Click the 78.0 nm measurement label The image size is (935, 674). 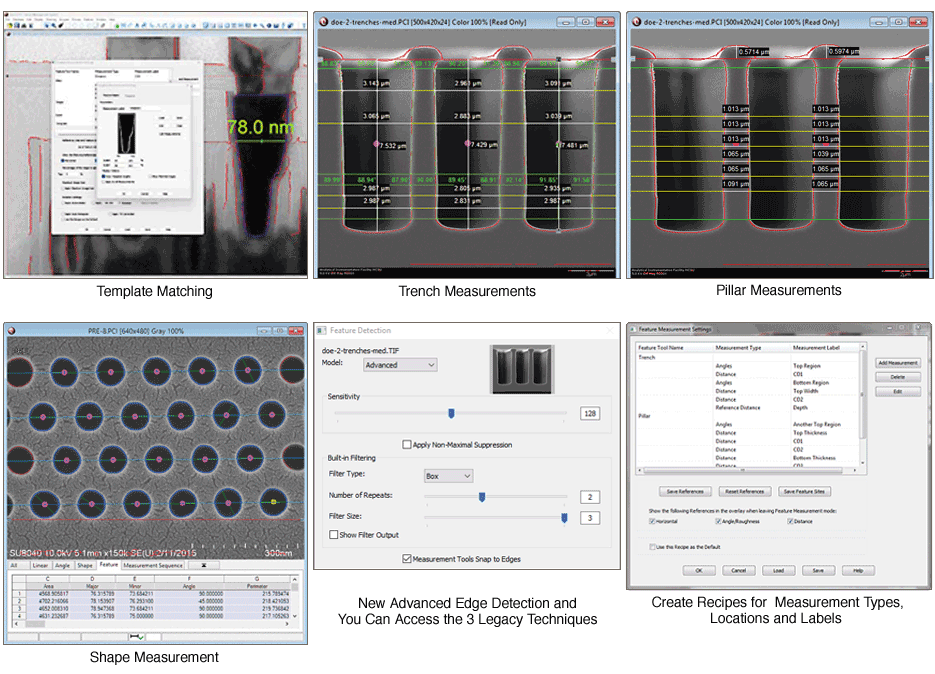click(x=260, y=127)
